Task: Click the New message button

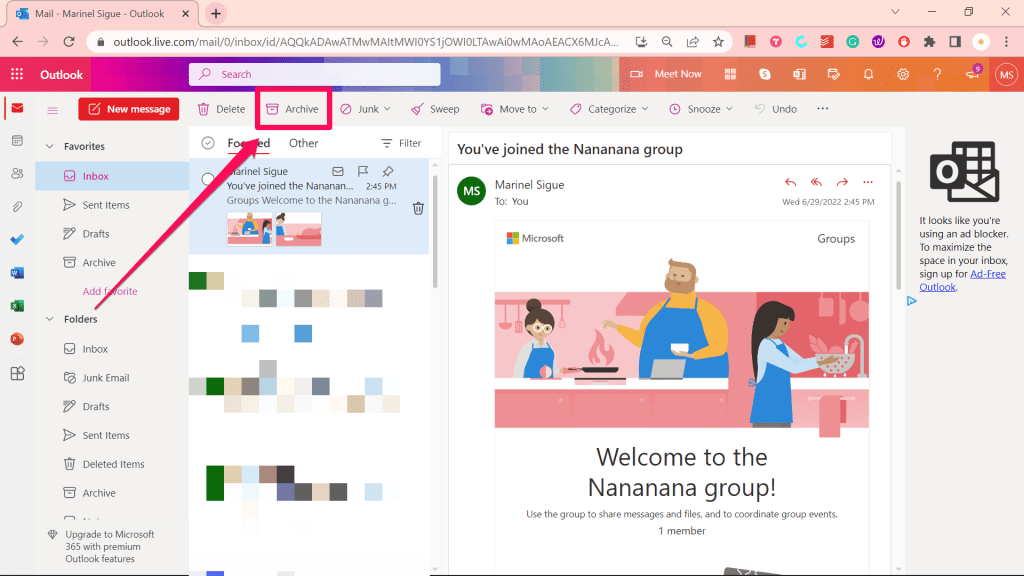Action: click(x=129, y=109)
